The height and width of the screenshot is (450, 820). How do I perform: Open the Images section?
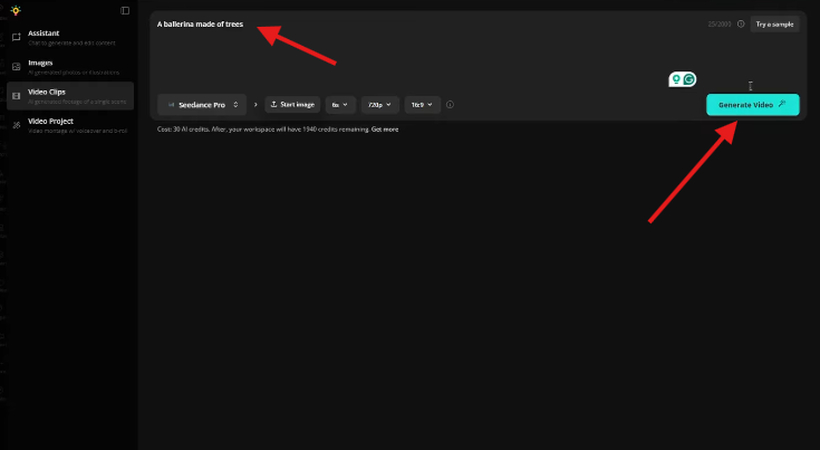[70, 67]
